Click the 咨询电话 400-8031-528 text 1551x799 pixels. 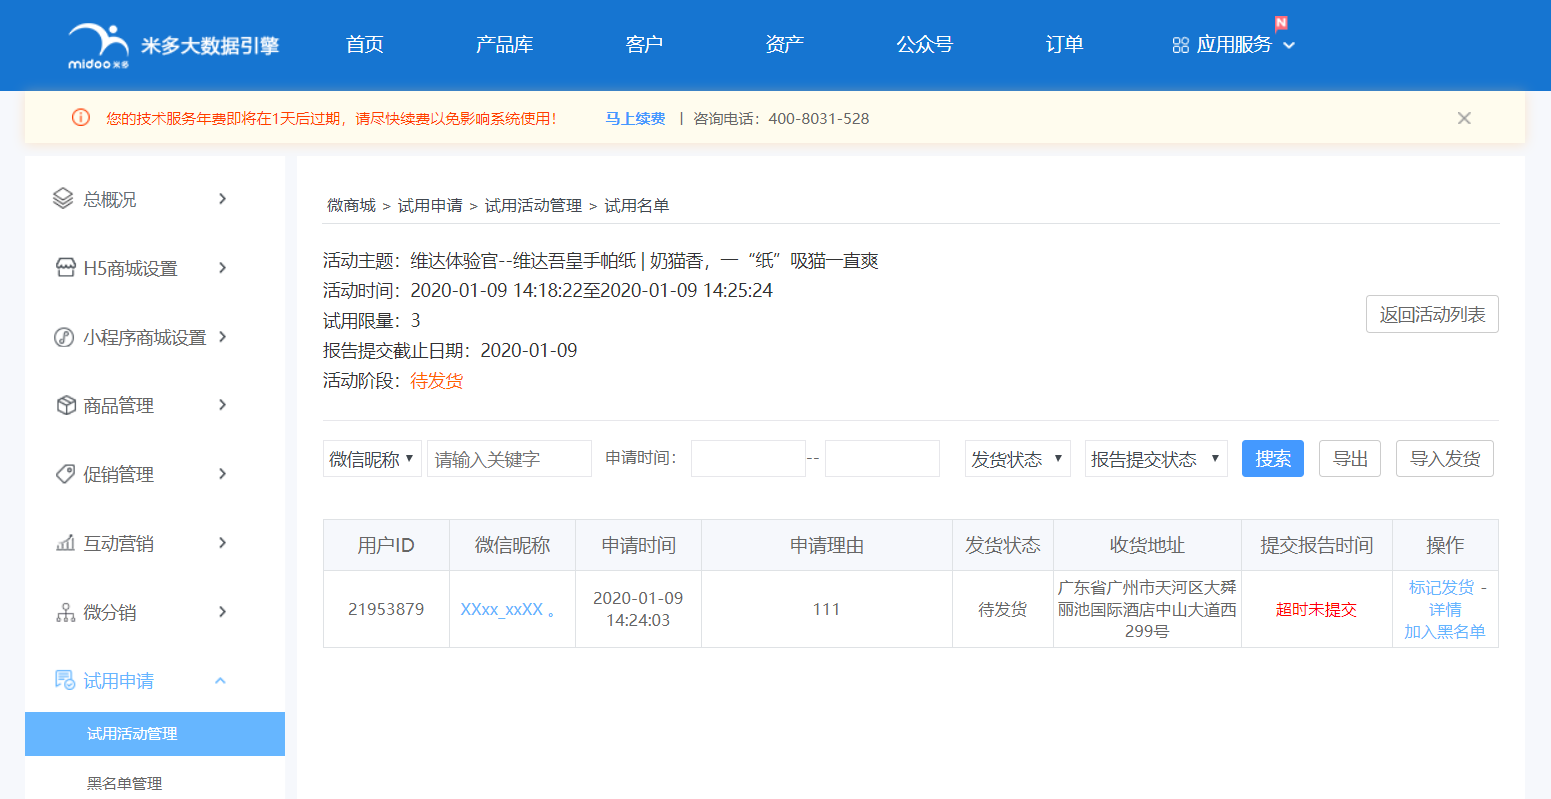tap(781, 118)
